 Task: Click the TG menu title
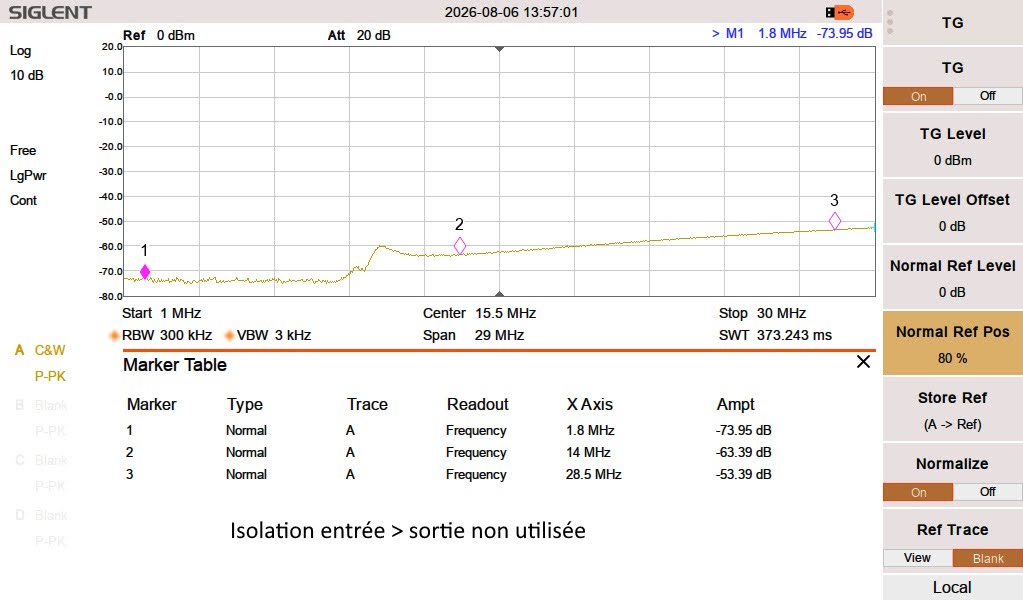tap(953, 23)
